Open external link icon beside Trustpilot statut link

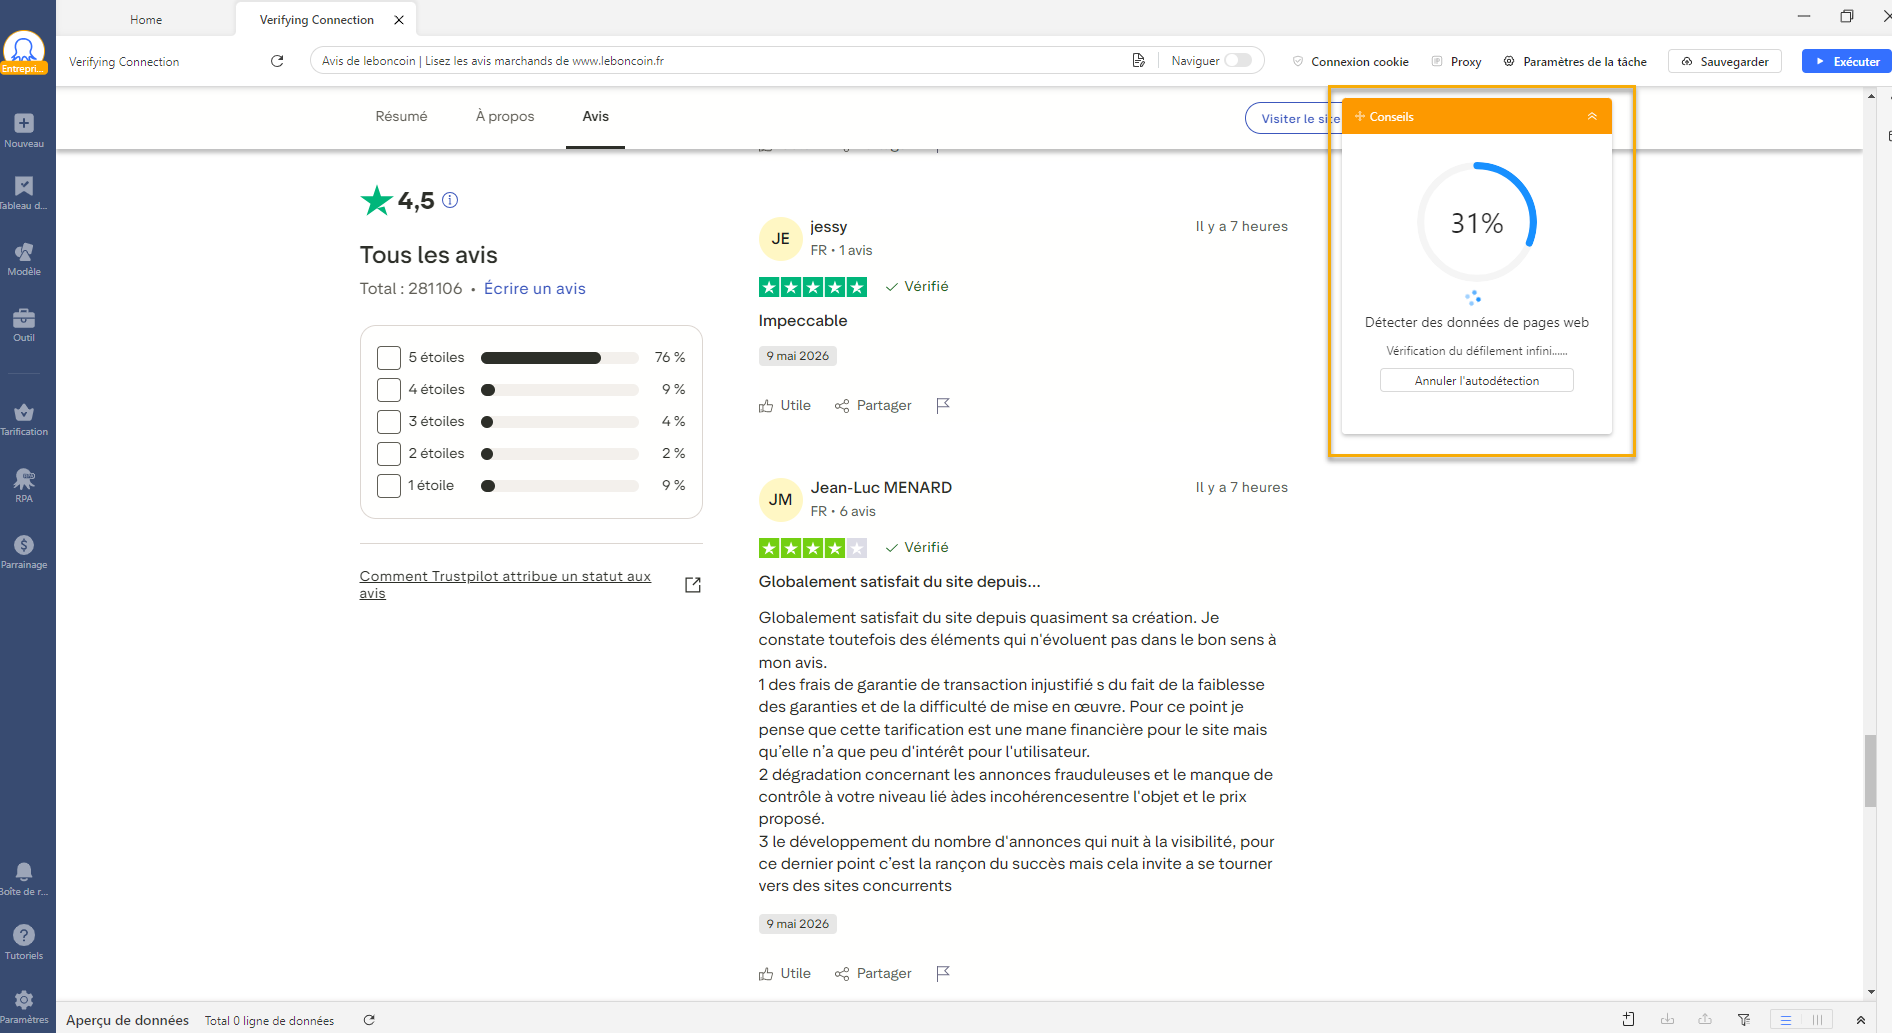pos(693,585)
